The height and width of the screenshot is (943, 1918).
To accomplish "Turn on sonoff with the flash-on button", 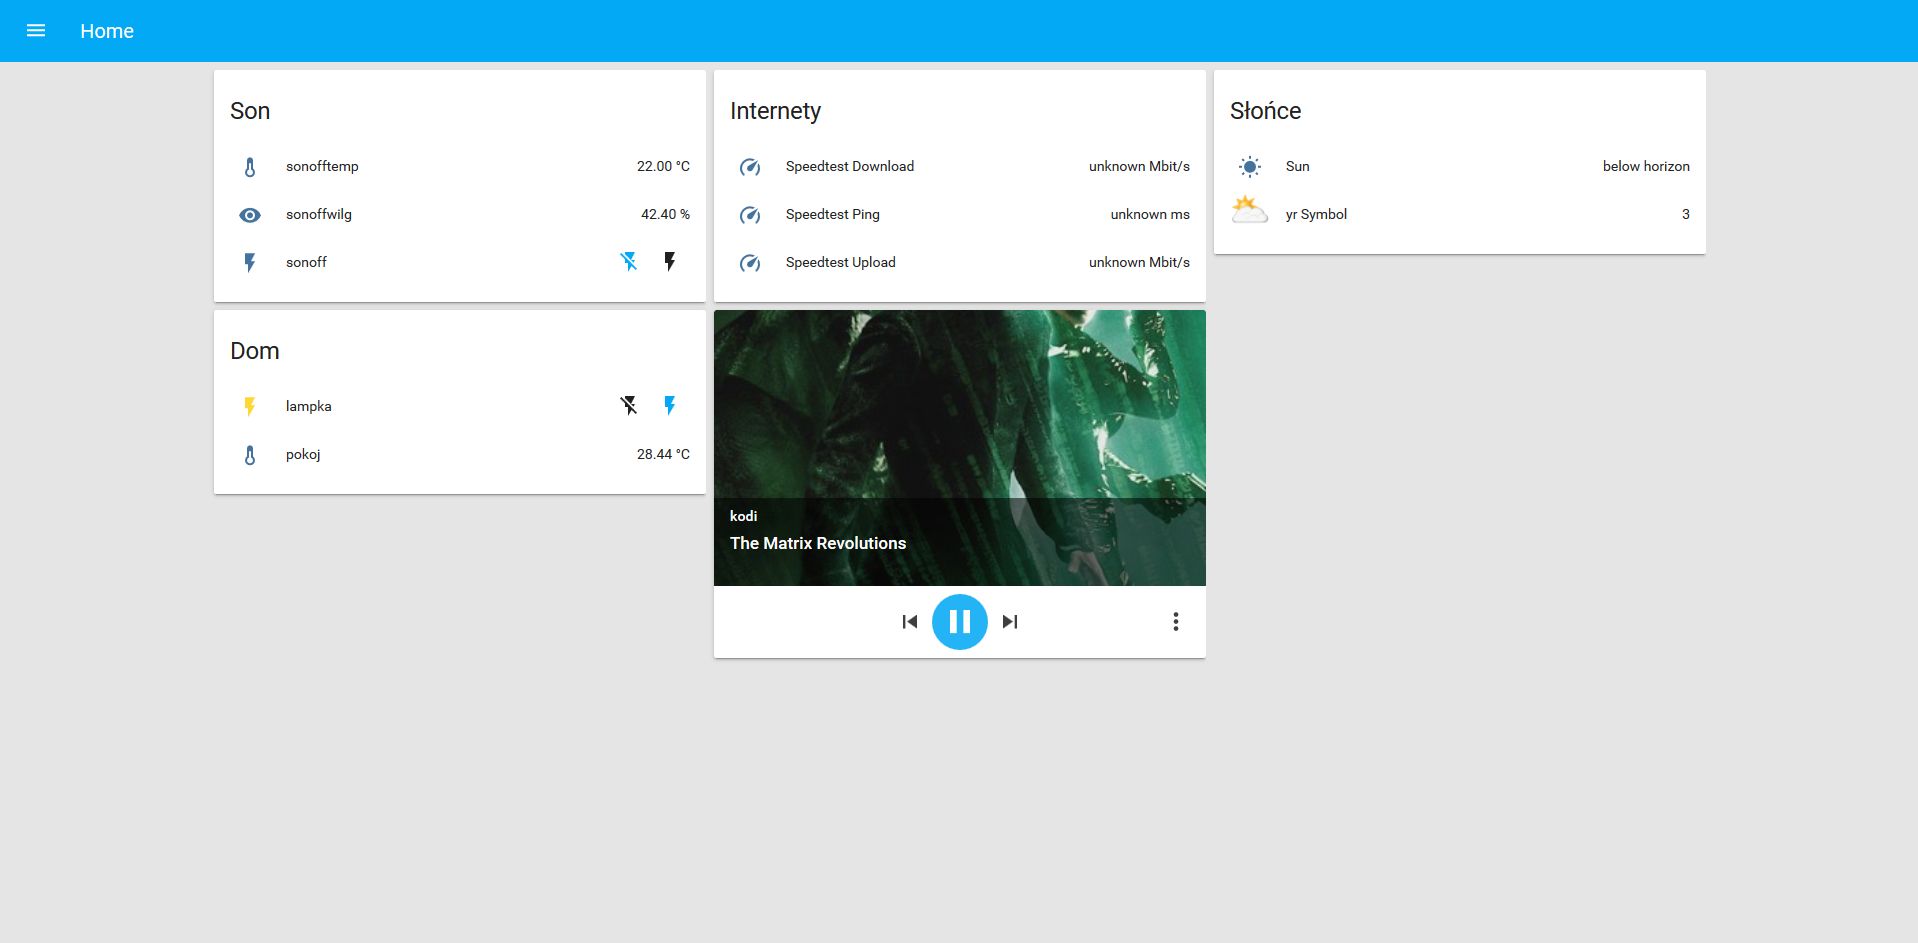I will point(670,262).
